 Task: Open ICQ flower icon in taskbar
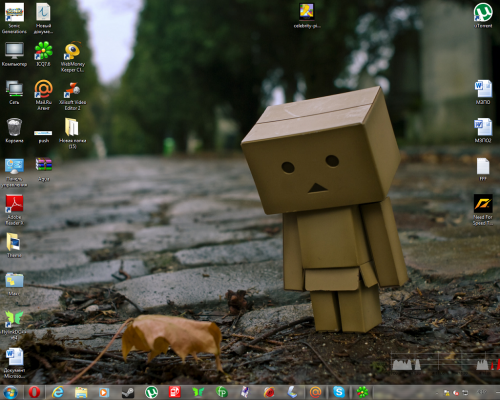tap(362, 392)
